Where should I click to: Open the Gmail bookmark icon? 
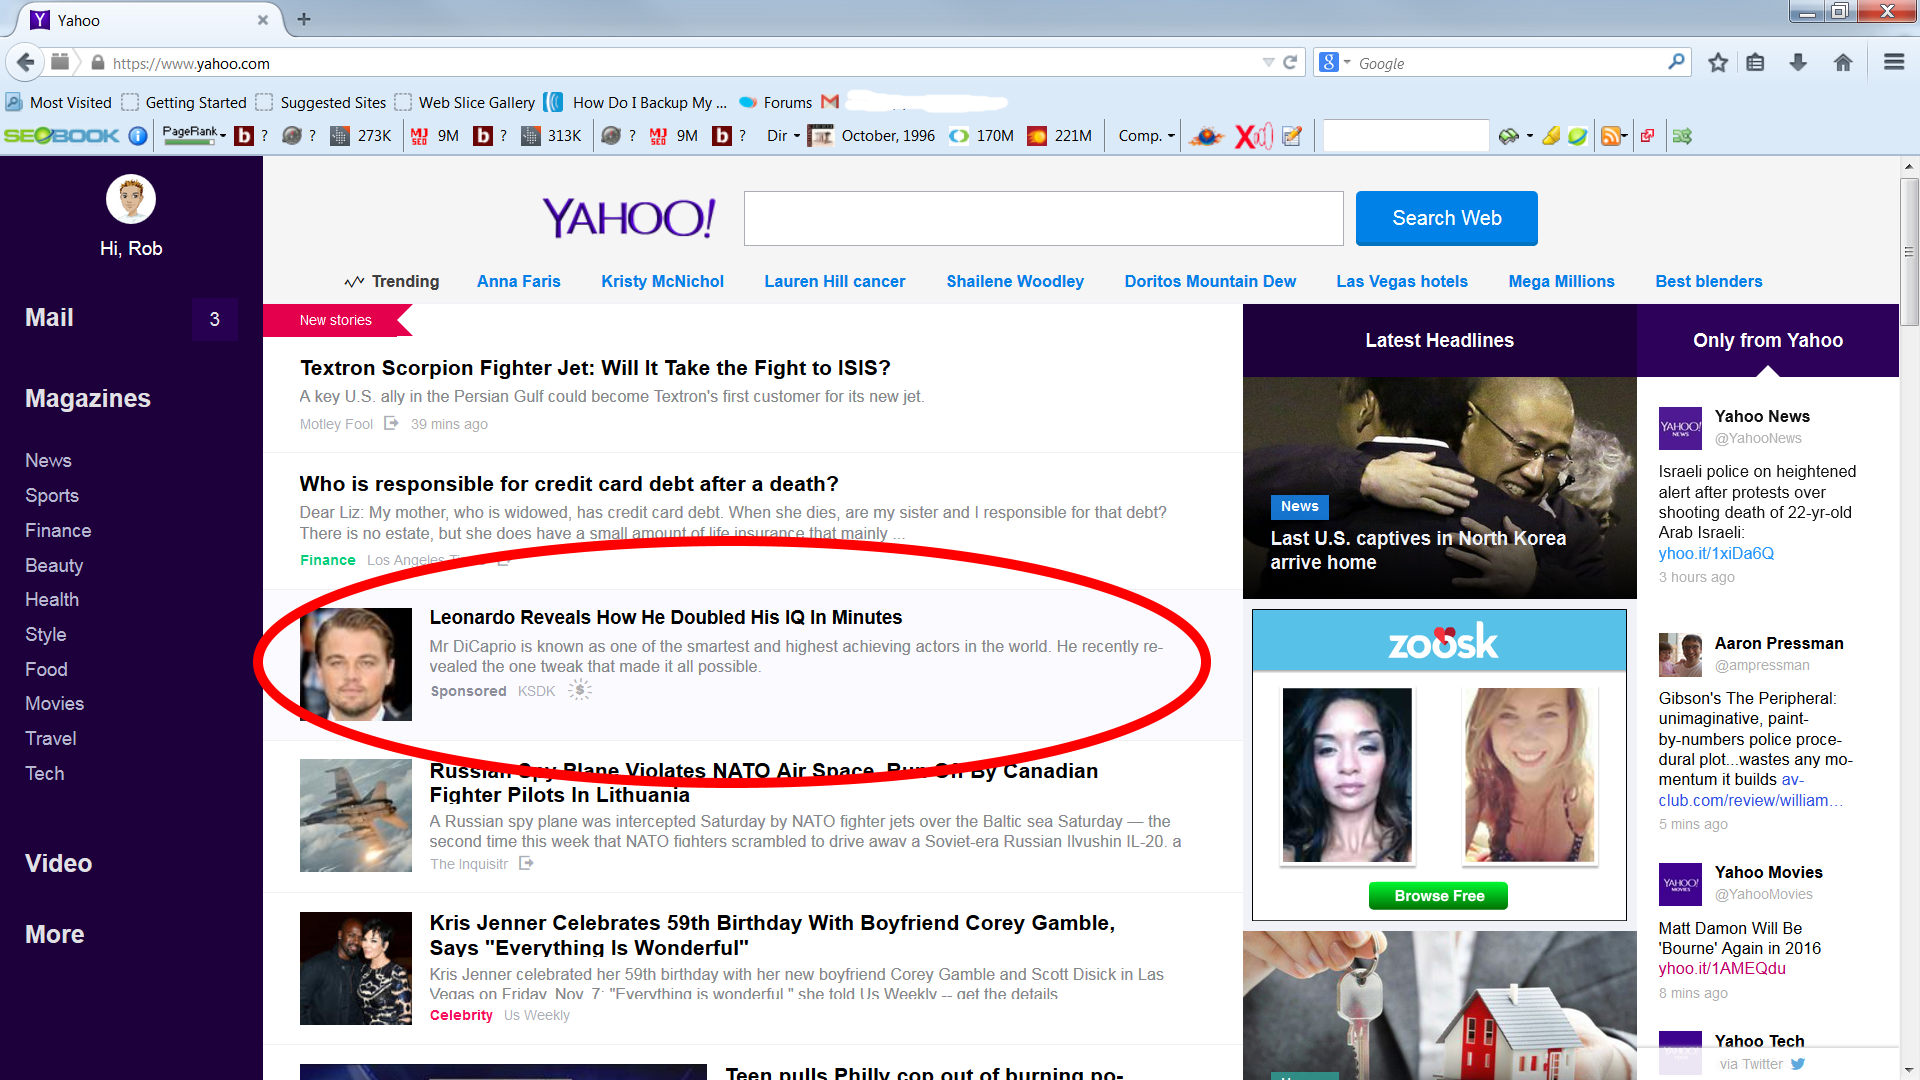pyautogui.click(x=829, y=102)
